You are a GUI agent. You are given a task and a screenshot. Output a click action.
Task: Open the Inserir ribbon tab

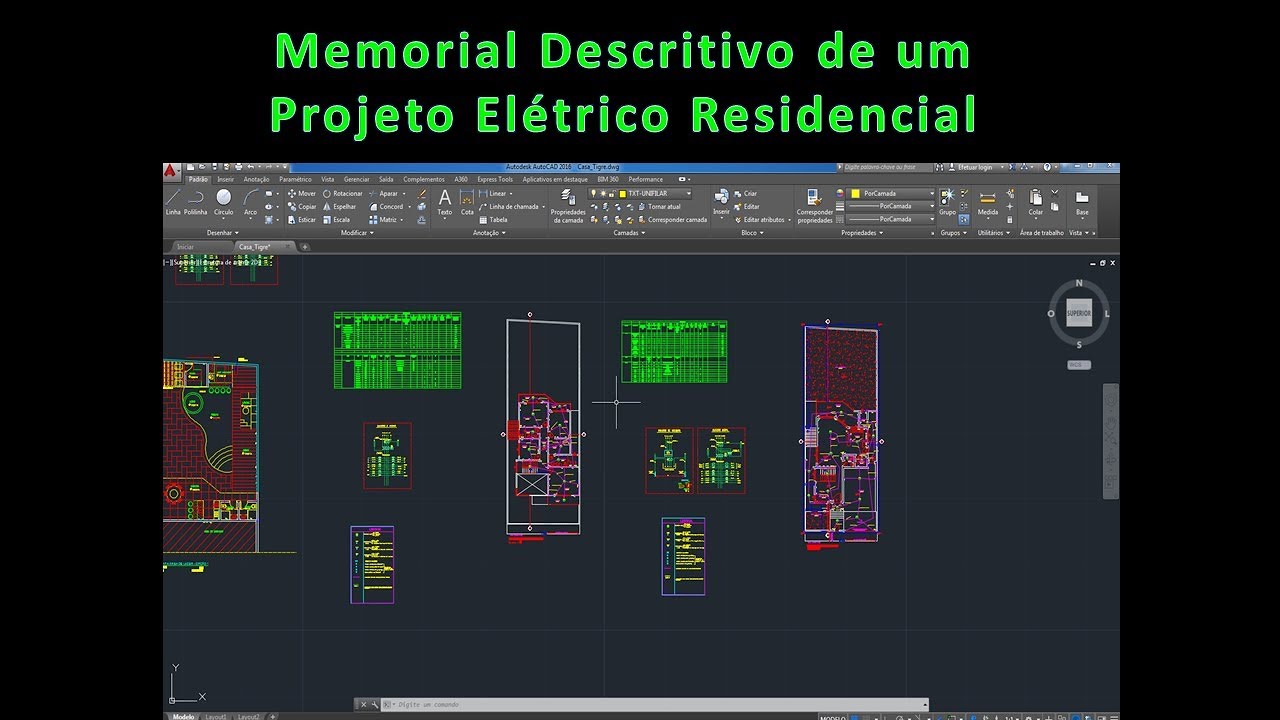[x=226, y=179]
